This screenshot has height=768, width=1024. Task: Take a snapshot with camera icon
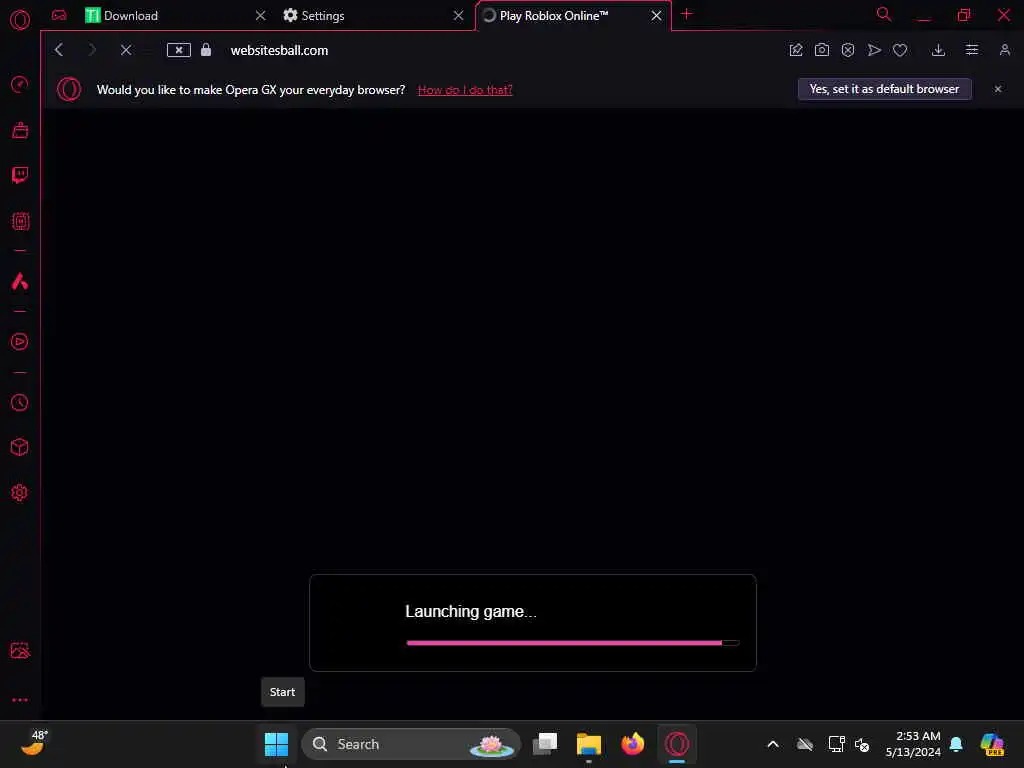point(822,50)
